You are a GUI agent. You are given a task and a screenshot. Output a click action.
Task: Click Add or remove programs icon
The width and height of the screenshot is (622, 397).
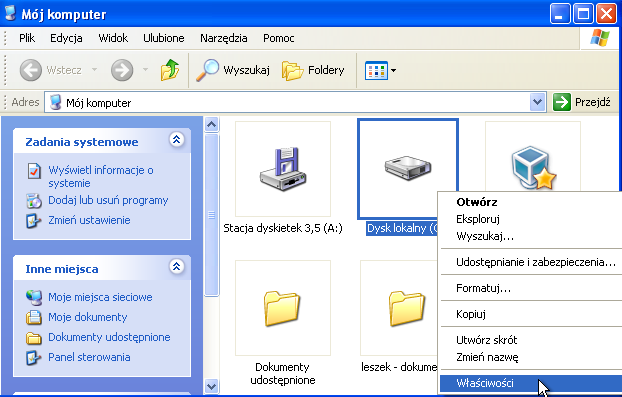pos(34,201)
